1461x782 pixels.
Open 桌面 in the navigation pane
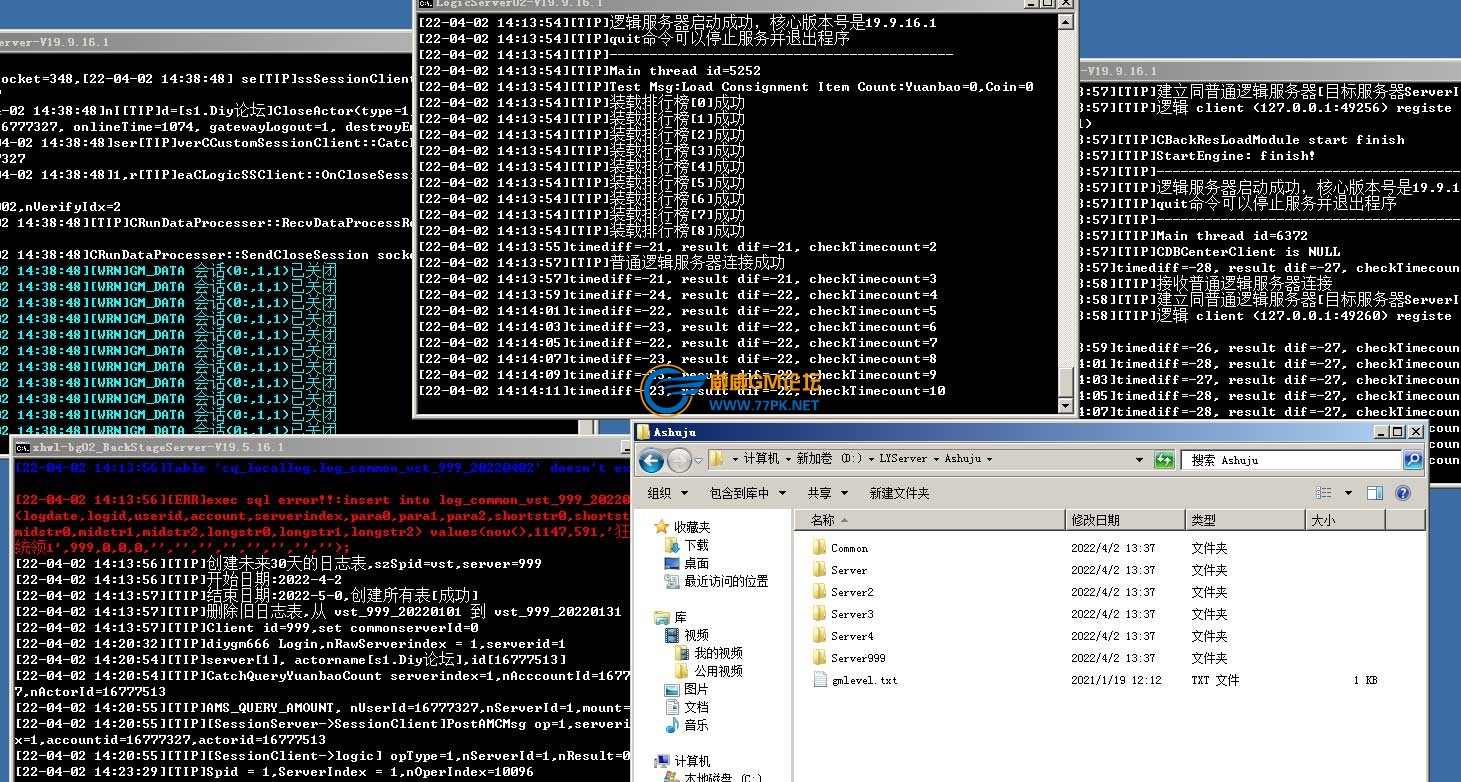(696, 563)
